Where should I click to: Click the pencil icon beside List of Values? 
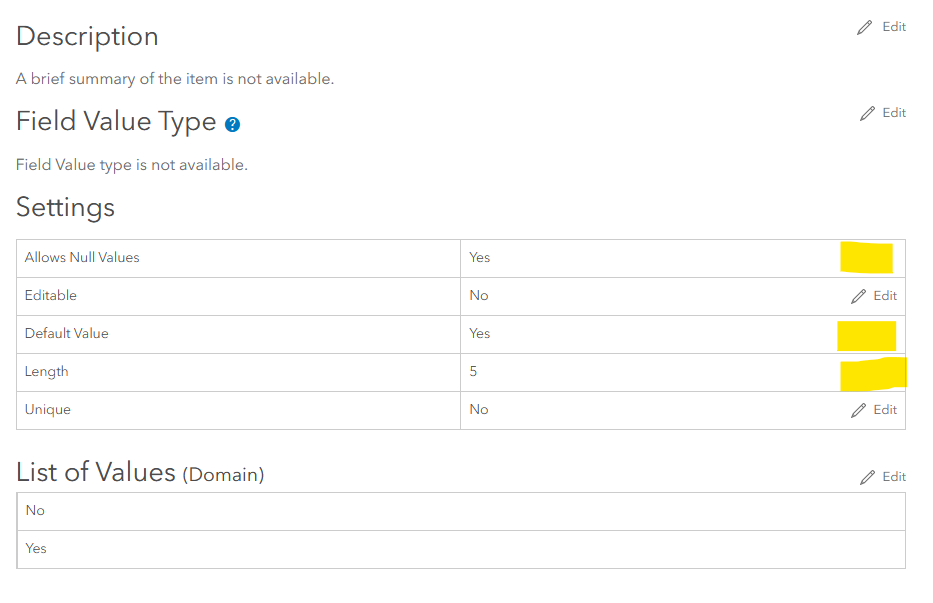pyautogui.click(x=865, y=476)
